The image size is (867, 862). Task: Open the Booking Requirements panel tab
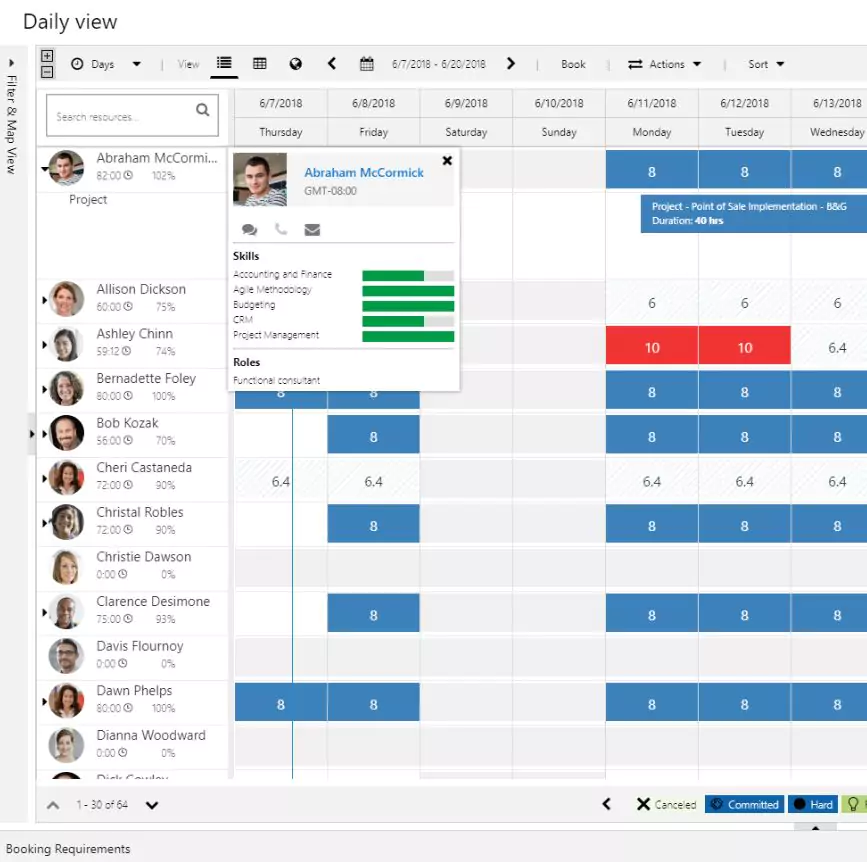(68, 849)
